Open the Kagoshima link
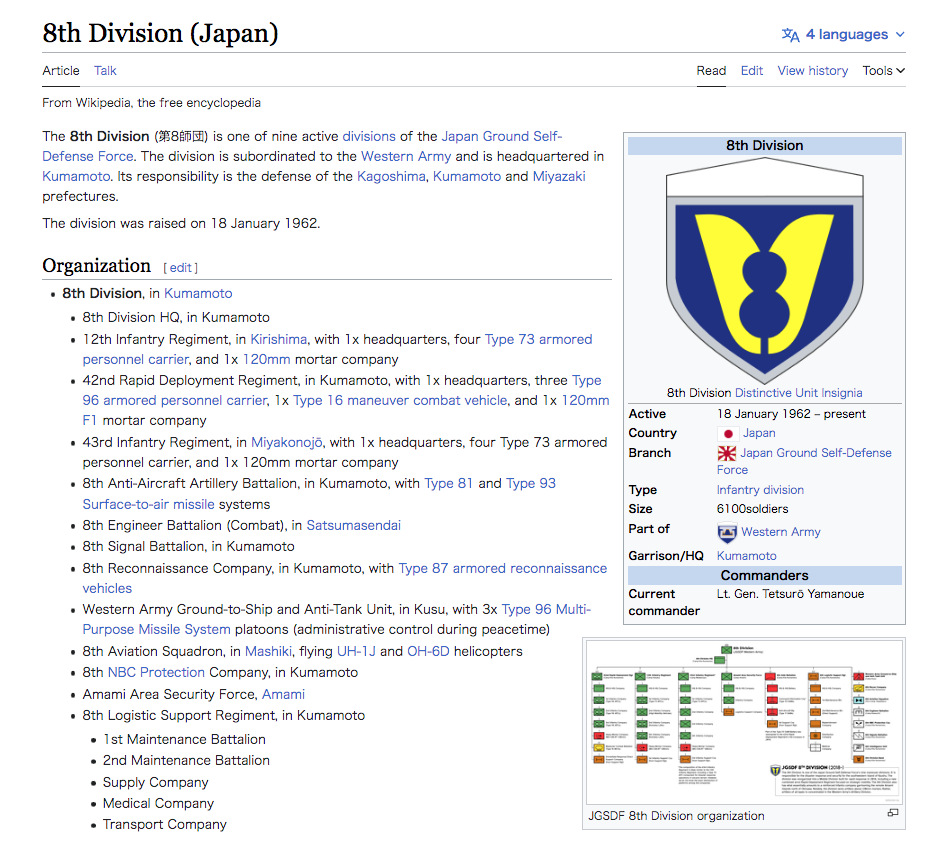Image resolution: width=952 pixels, height=848 pixels. tap(391, 177)
